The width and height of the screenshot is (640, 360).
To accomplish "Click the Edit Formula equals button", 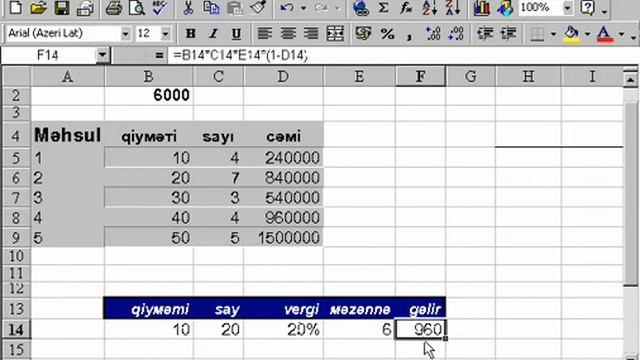I will pos(159,55).
